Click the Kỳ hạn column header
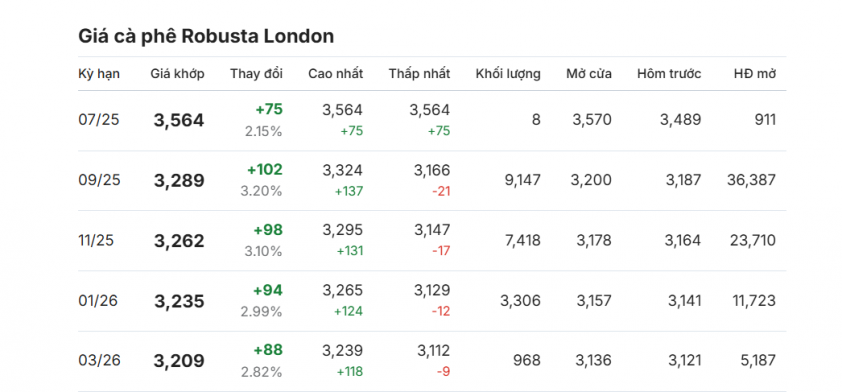This screenshot has height=392, width=842. pos(99,74)
